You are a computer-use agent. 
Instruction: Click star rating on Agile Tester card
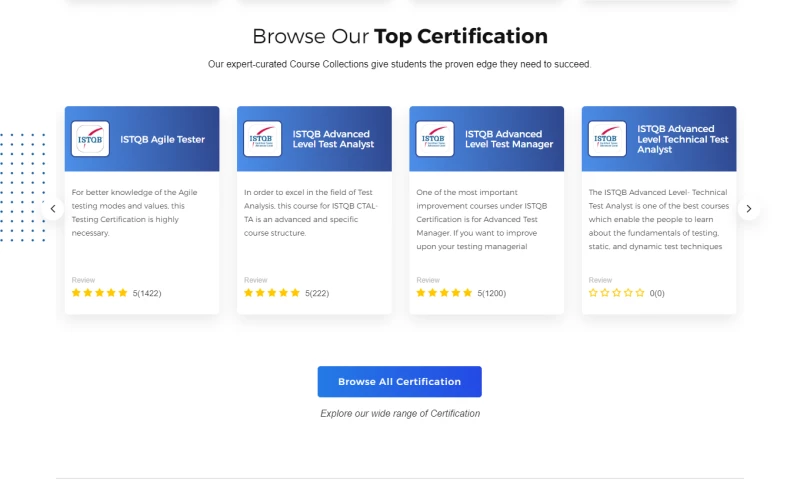tap(99, 293)
